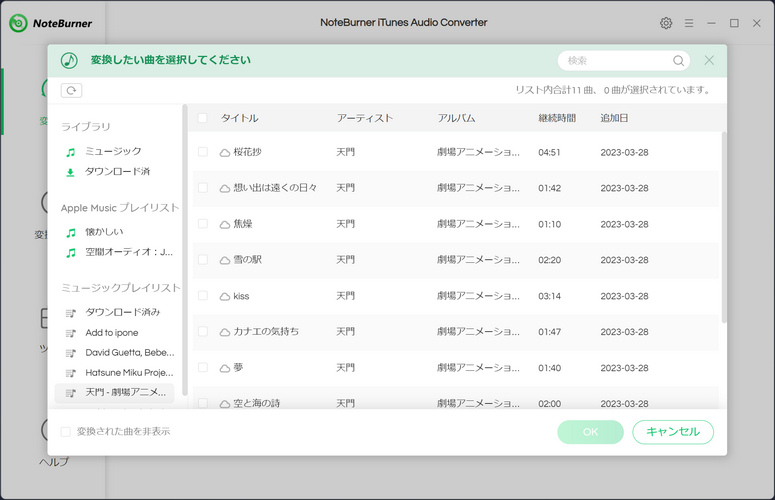Click the song title カナエの気持ち
The height and width of the screenshot is (500, 775).
tap(266, 332)
